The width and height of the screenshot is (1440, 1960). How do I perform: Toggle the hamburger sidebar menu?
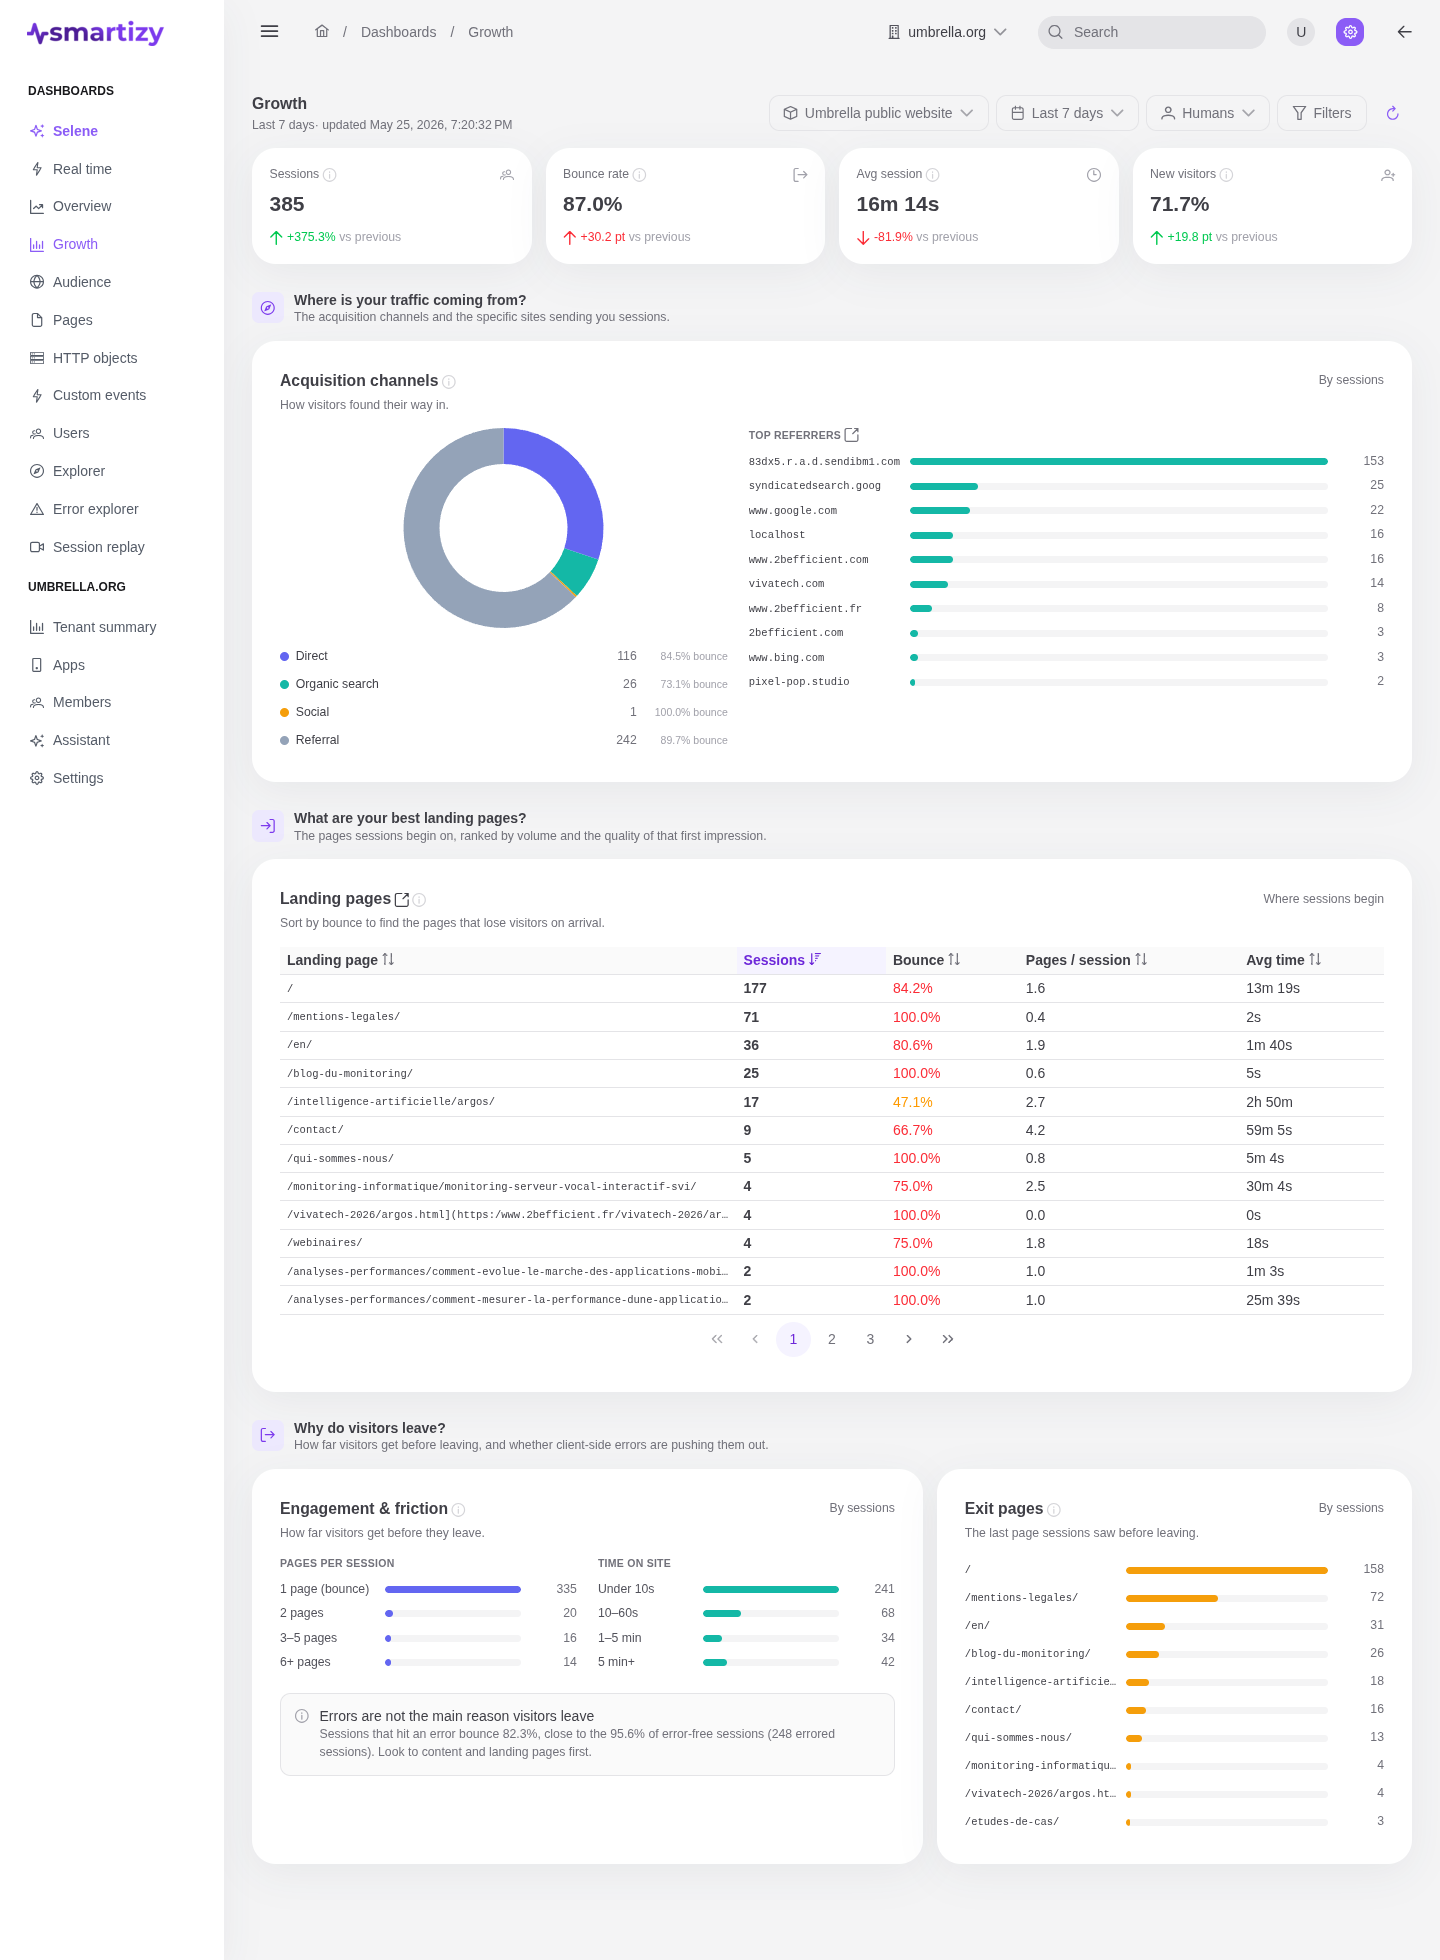(x=269, y=32)
